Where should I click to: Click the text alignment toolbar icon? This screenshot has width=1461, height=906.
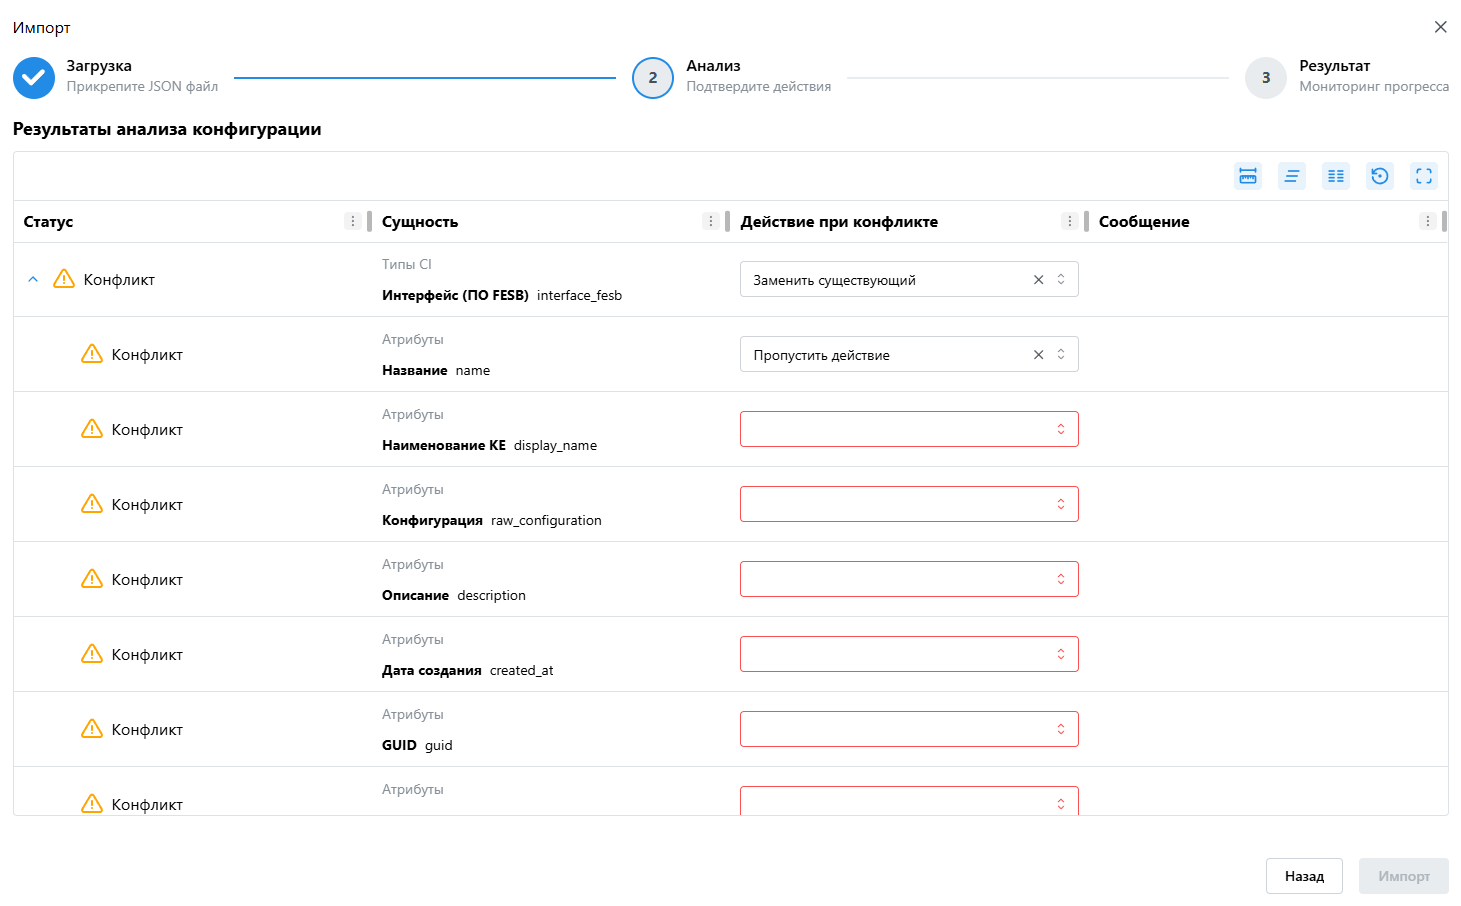1292,176
